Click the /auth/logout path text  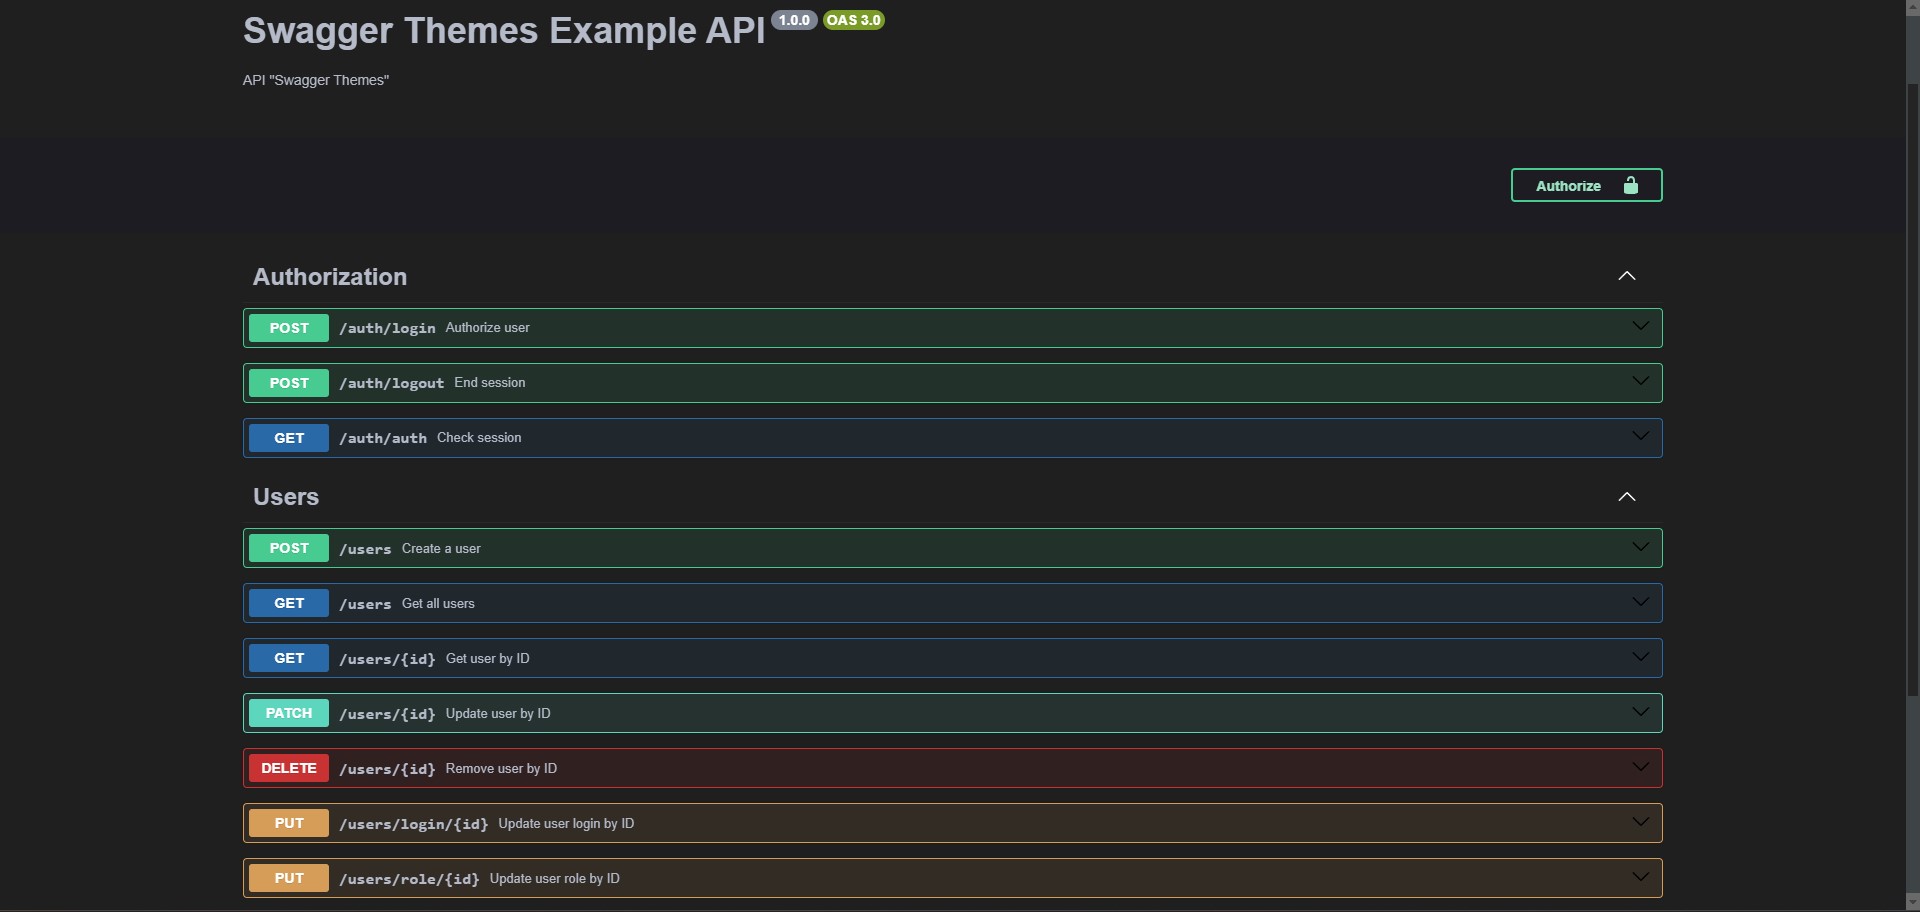391,383
